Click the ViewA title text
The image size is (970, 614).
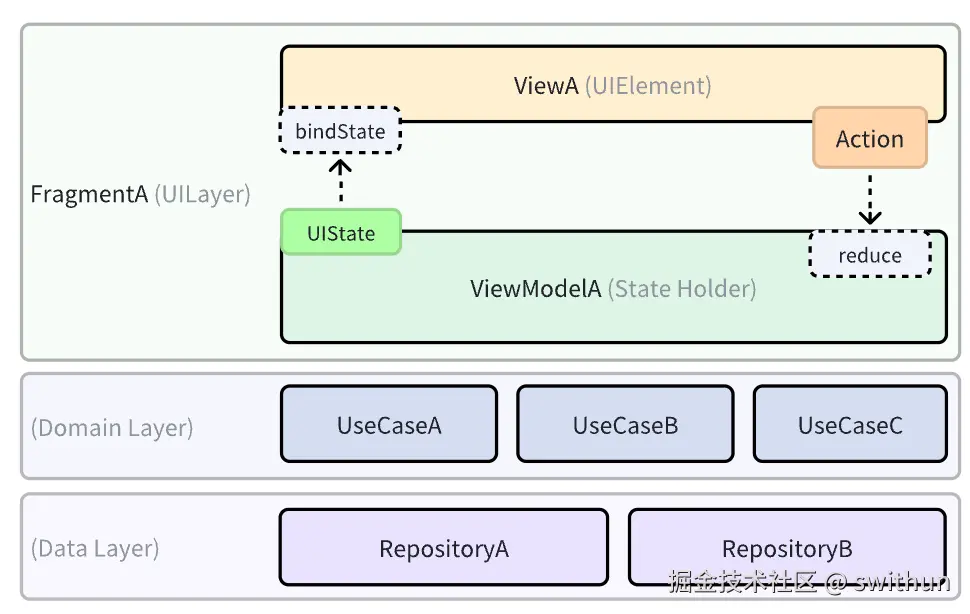546,85
